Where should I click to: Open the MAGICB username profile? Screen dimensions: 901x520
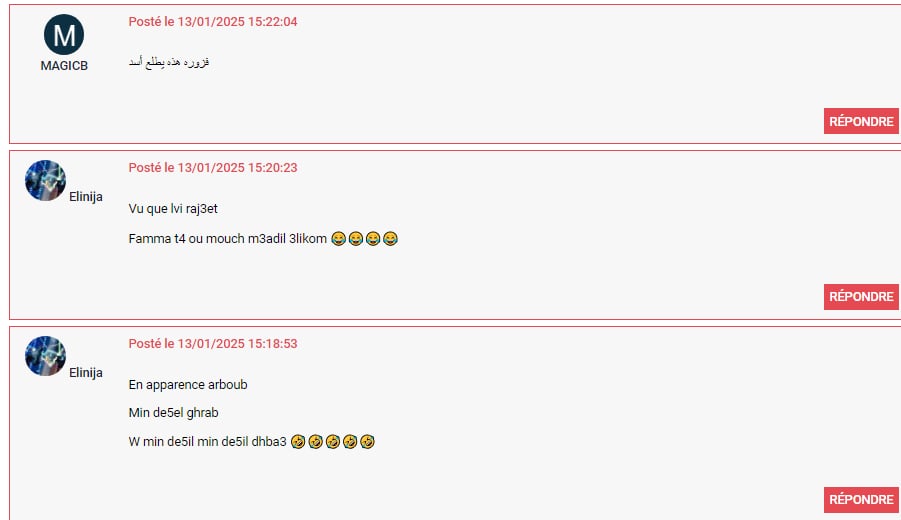pyautogui.click(x=64, y=66)
